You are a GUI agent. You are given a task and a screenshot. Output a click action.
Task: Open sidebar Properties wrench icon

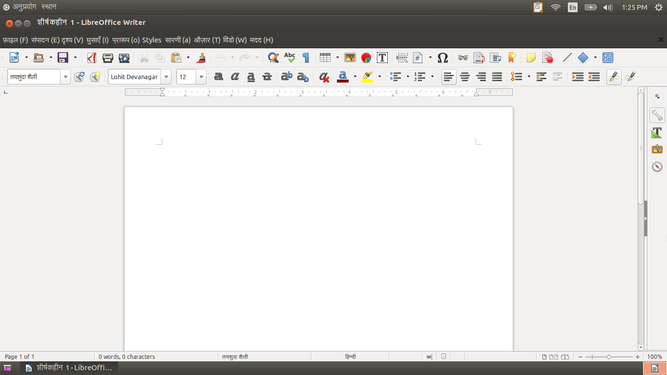pyautogui.click(x=657, y=115)
